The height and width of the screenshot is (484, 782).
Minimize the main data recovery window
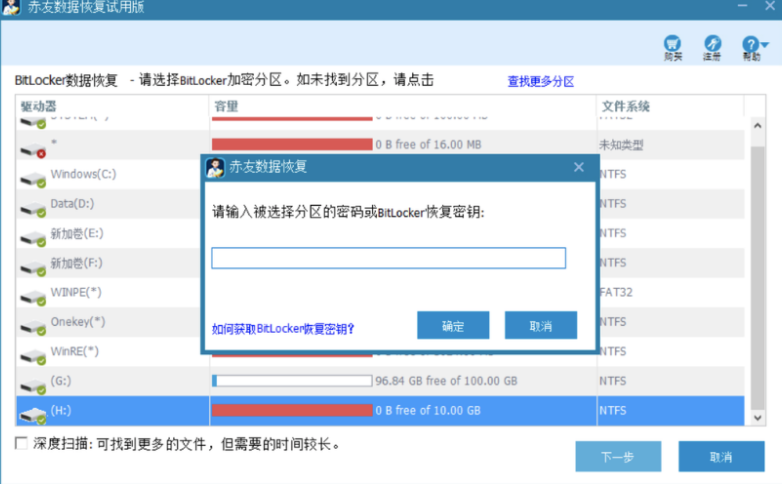pyautogui.click(x=742, y=6)
